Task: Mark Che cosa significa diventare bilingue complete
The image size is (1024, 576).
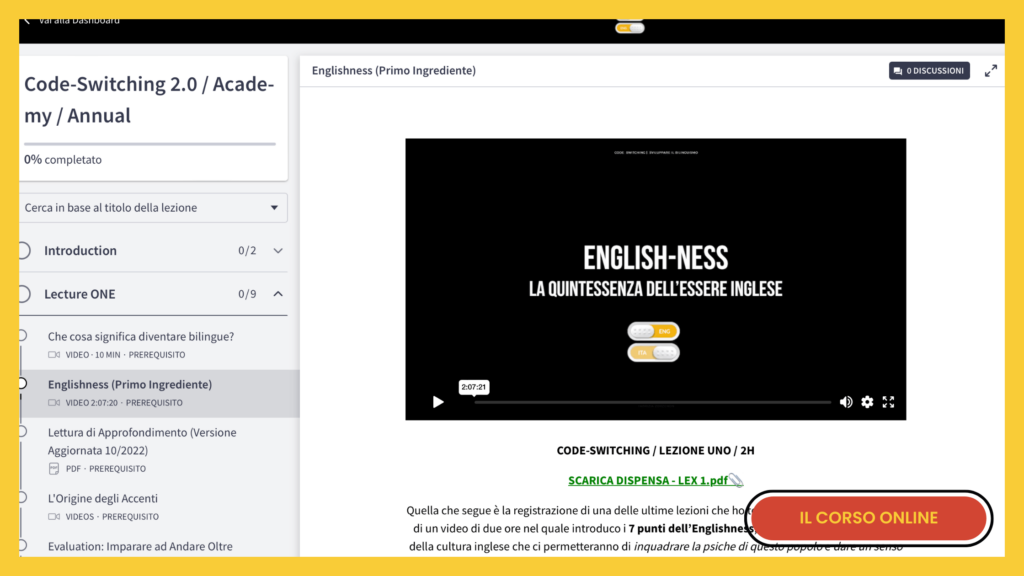Action: click(x=23, y=336)
